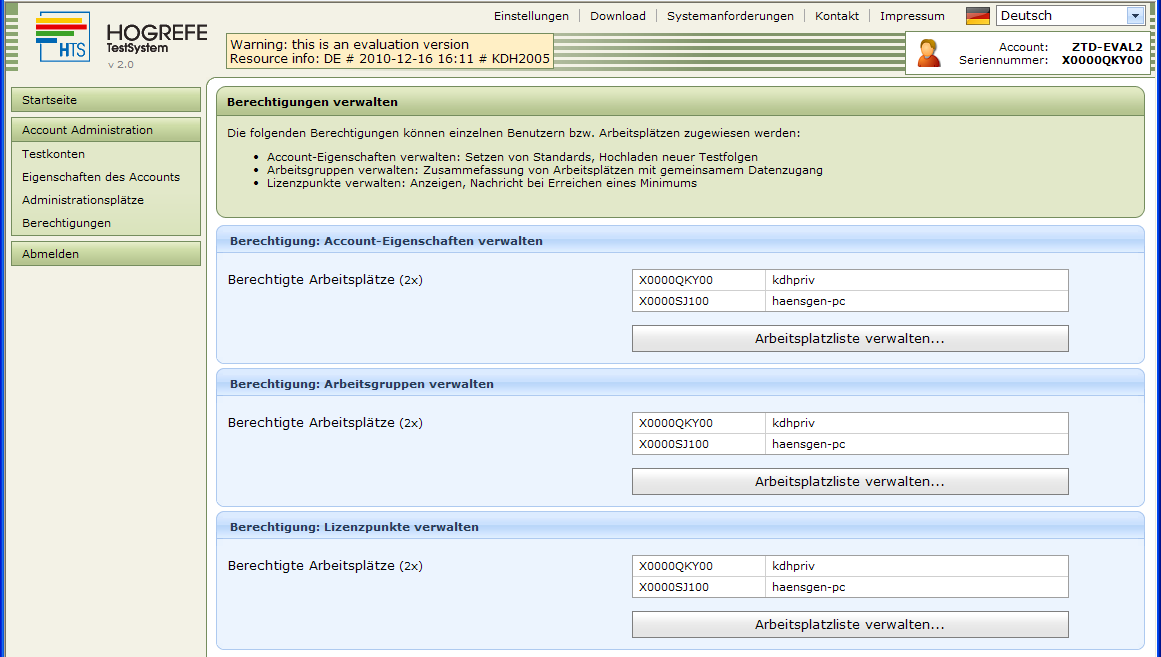This screenshot has width=1161, height=657.
Task: Manage Arbeitsplatzliste for Lizenzpunkte
Action: click(849, 625)
